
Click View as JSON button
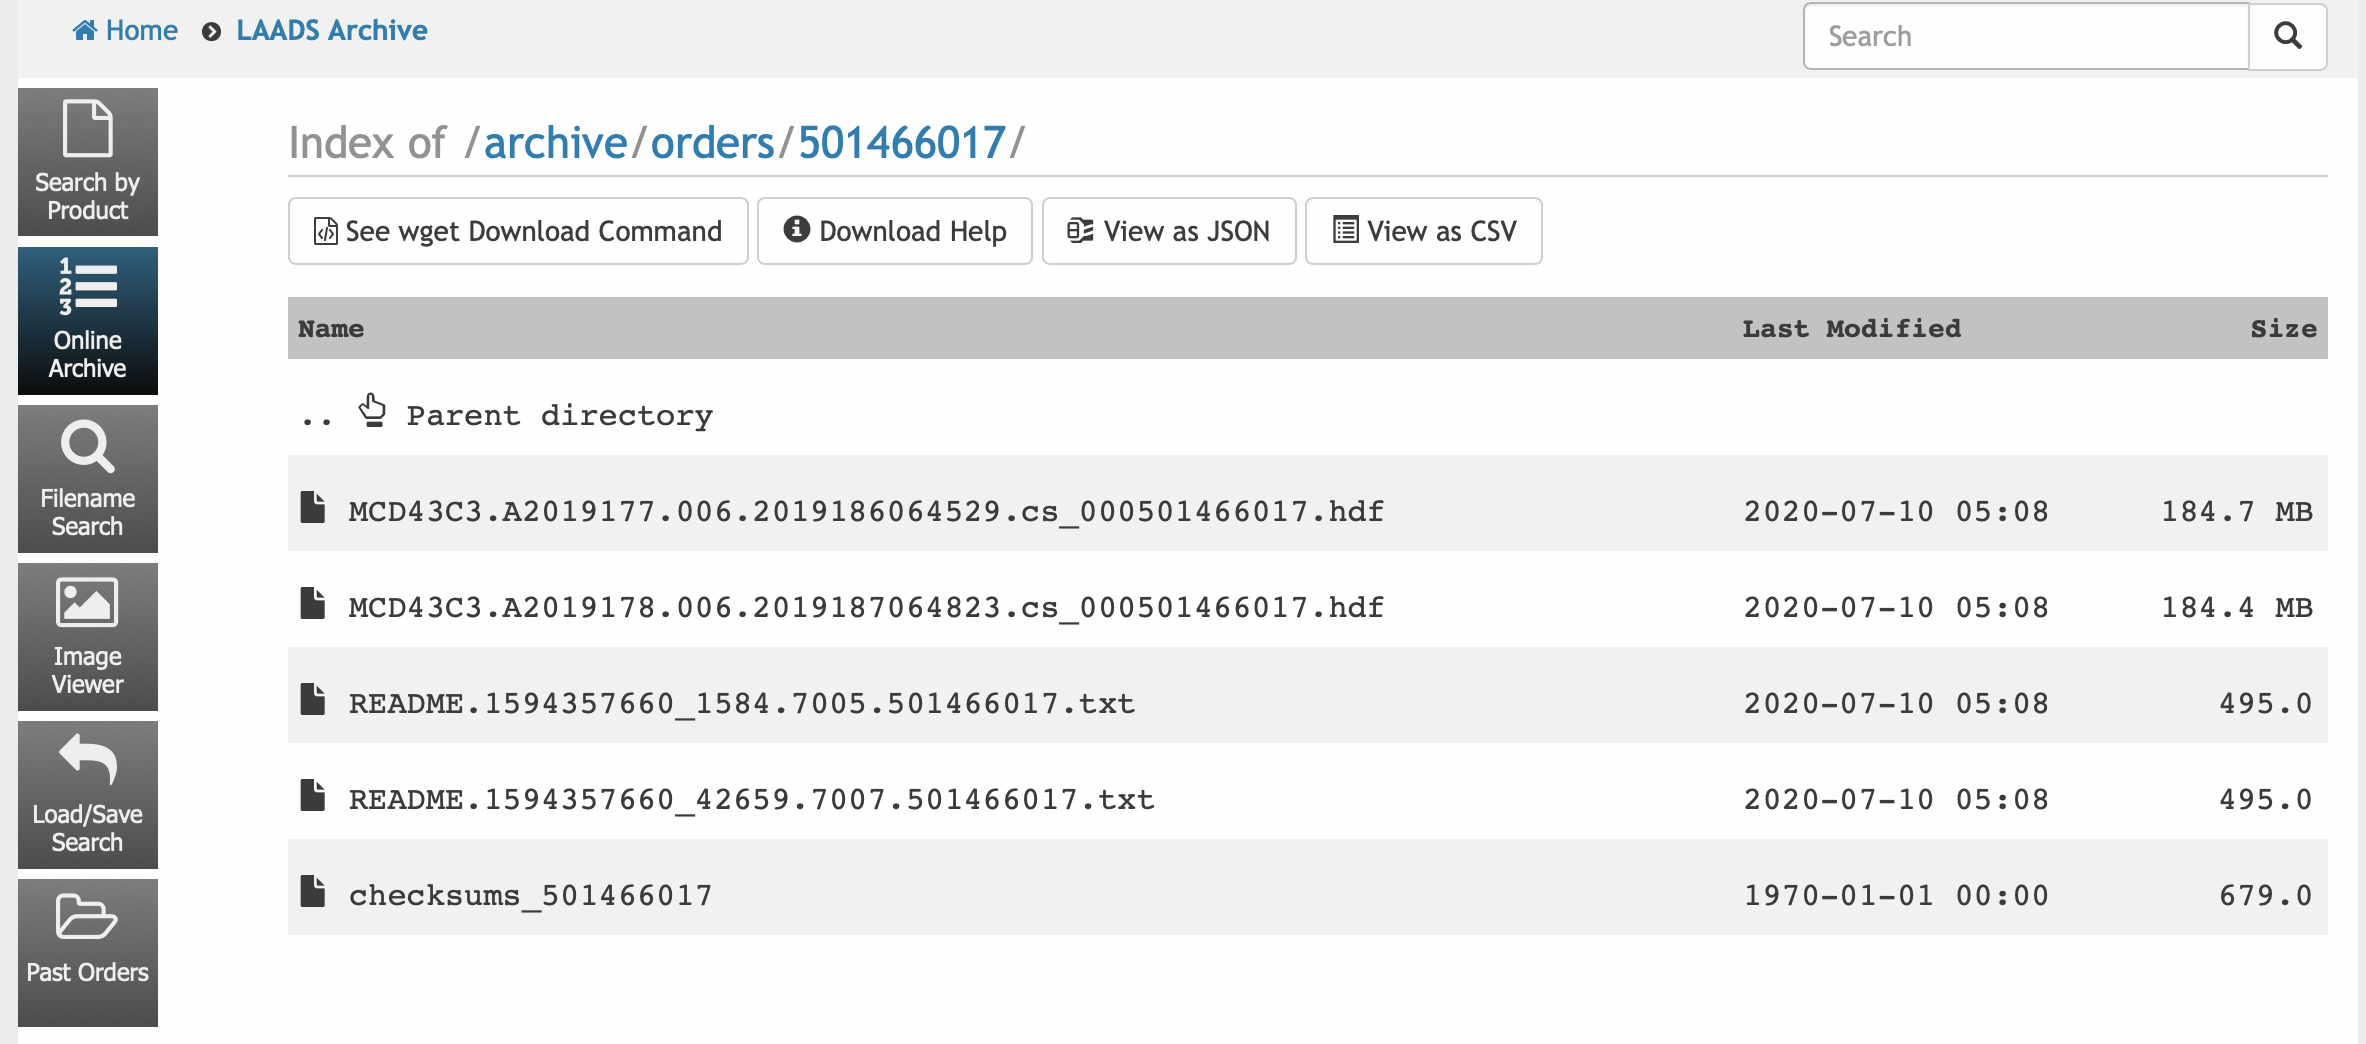(1169, 231)
